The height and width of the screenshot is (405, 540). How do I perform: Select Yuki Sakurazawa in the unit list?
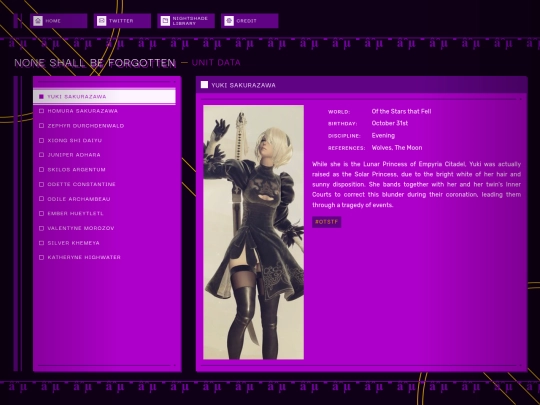click(104, 96)
